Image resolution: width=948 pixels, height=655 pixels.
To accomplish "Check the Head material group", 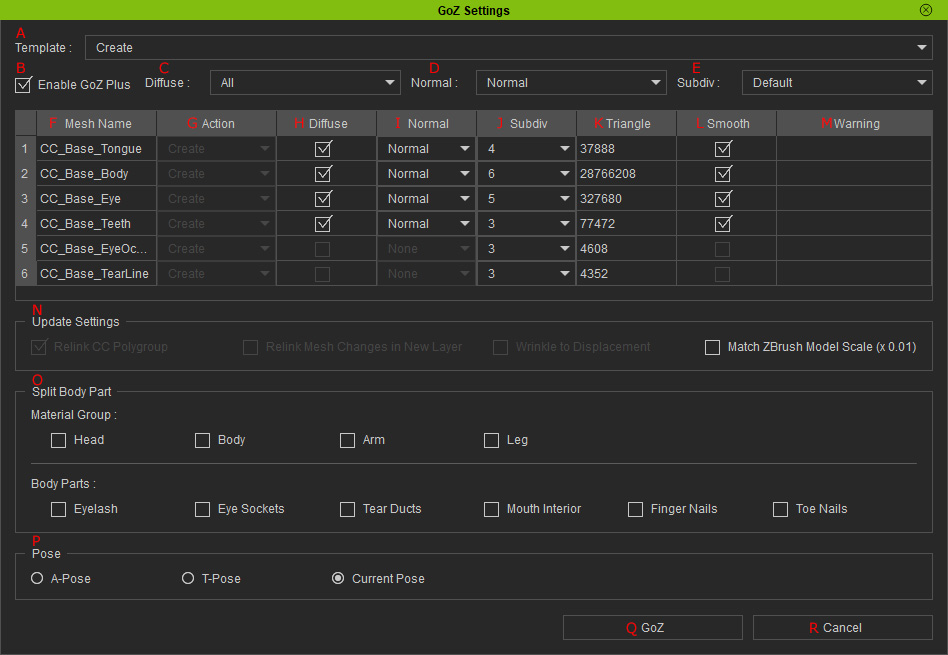I will tap(59, 440).
